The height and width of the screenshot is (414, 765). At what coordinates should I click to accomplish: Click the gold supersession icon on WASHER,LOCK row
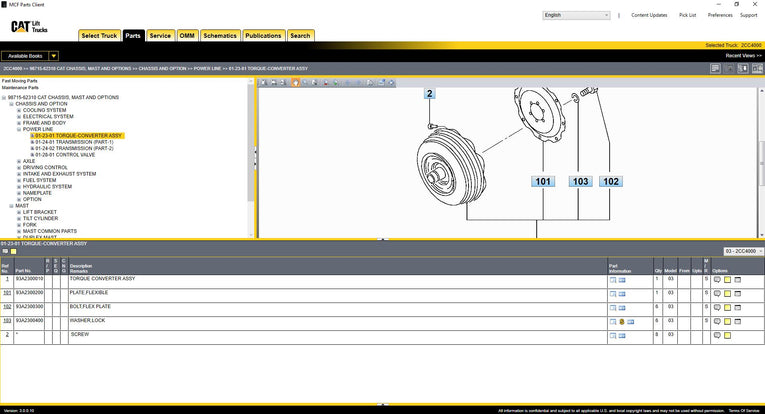pyautogui.click(x=621, y=322)
